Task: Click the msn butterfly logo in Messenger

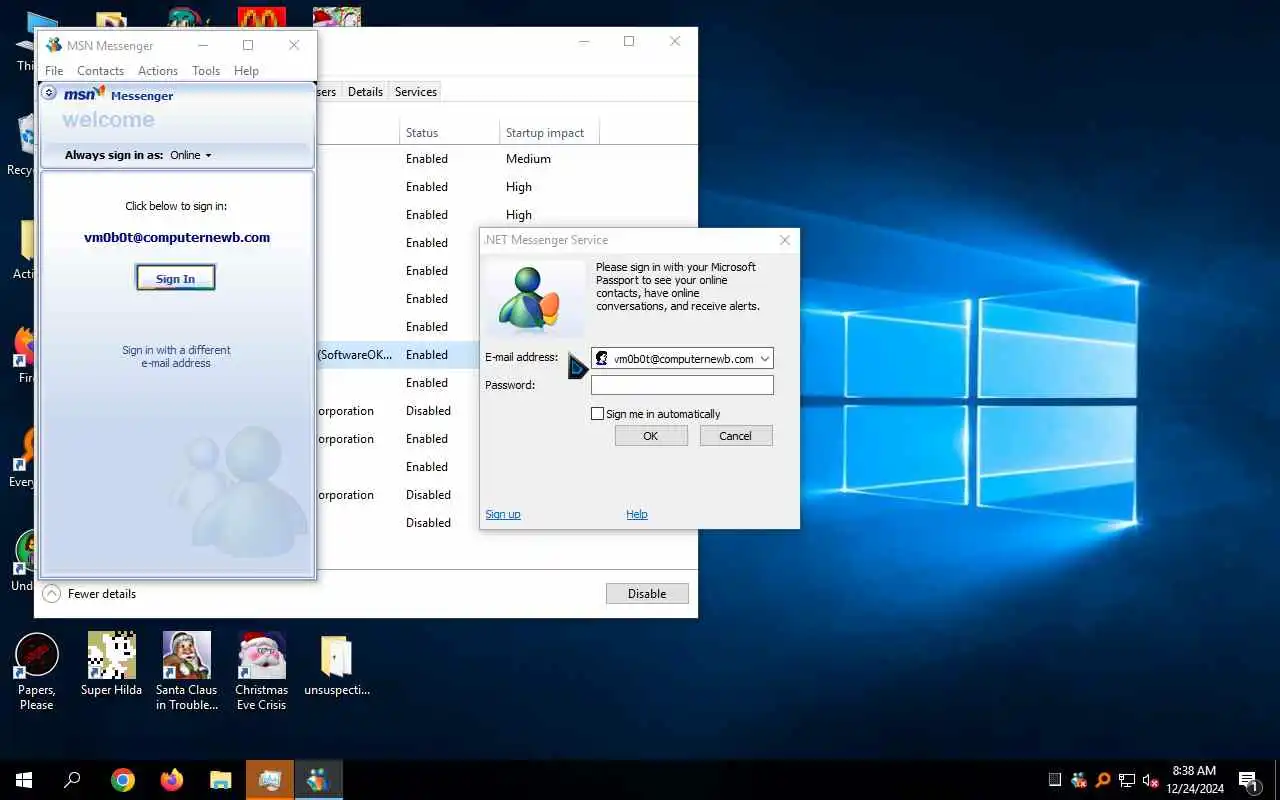Action: click(84, 94)
